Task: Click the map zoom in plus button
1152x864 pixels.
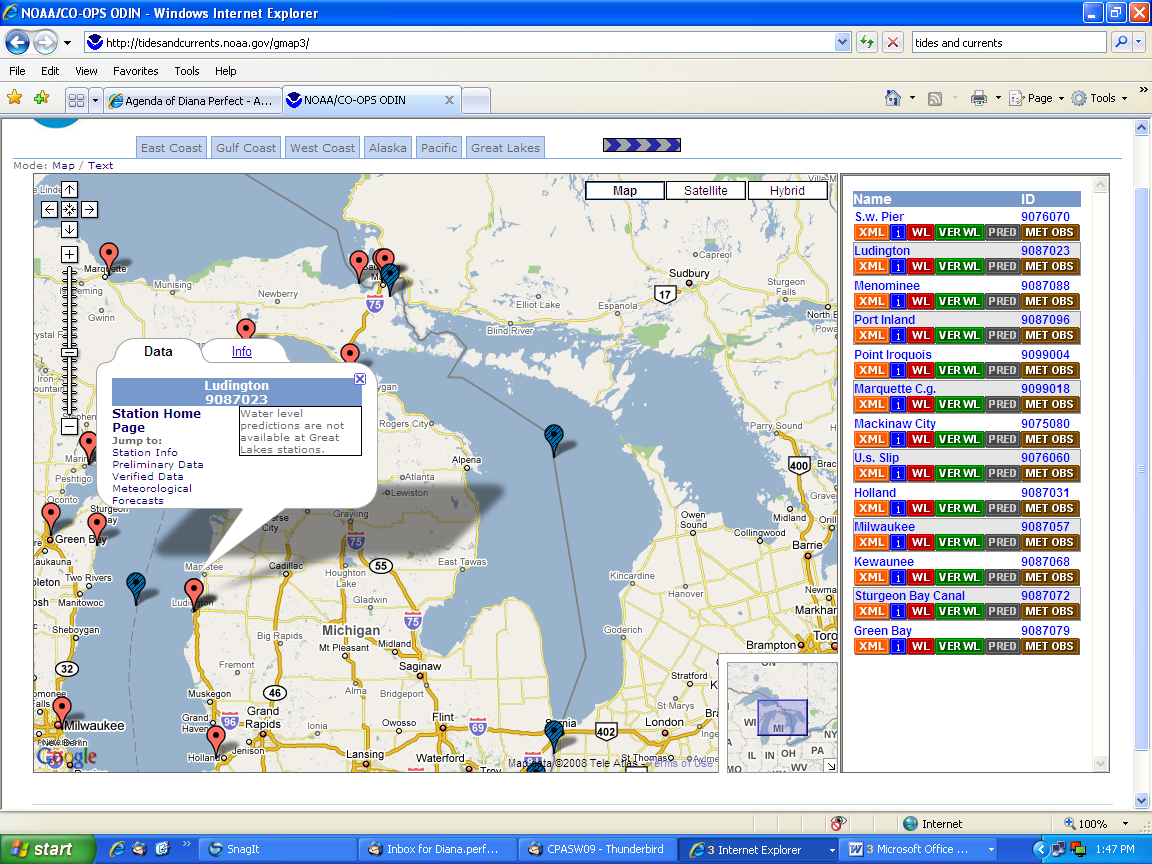Action: [69, 254]
